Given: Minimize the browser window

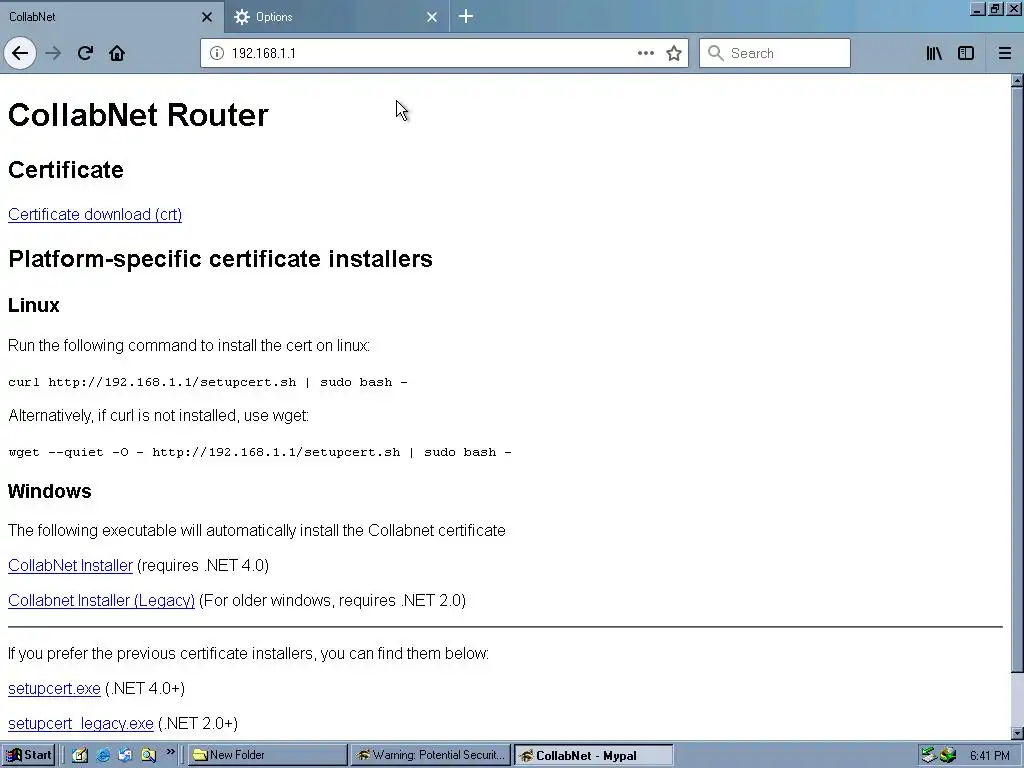Looking at the screenshot, I should pyautogui.click(x=978, y=9).
